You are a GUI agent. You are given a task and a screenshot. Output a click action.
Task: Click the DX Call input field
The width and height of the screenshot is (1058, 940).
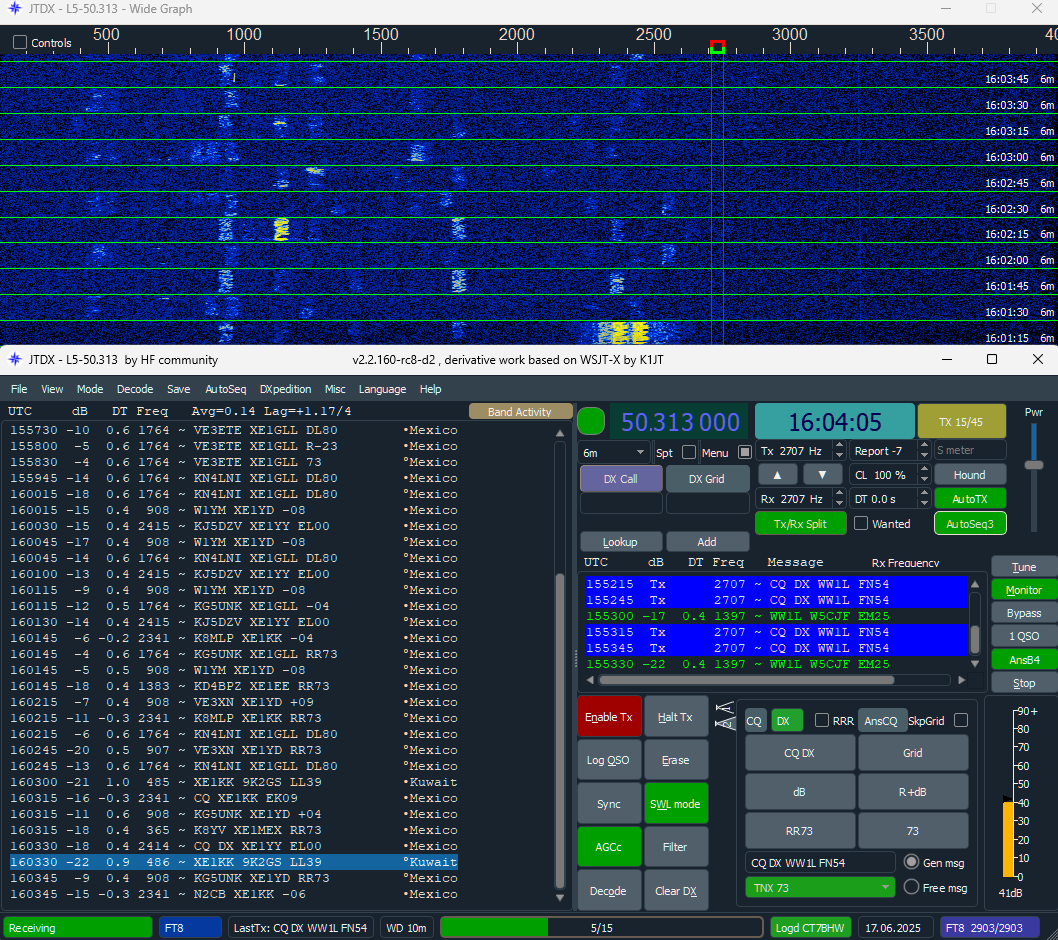(x=621, y=503)
